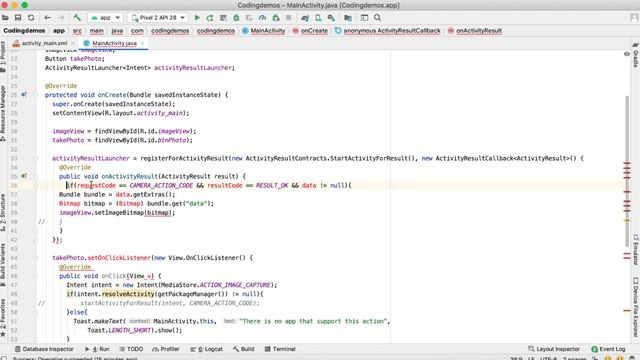The image size is (640, 360).
Task: Collapse the if-block fold marker on line 36
Action: pyautogui.click(x=36, y=185)
